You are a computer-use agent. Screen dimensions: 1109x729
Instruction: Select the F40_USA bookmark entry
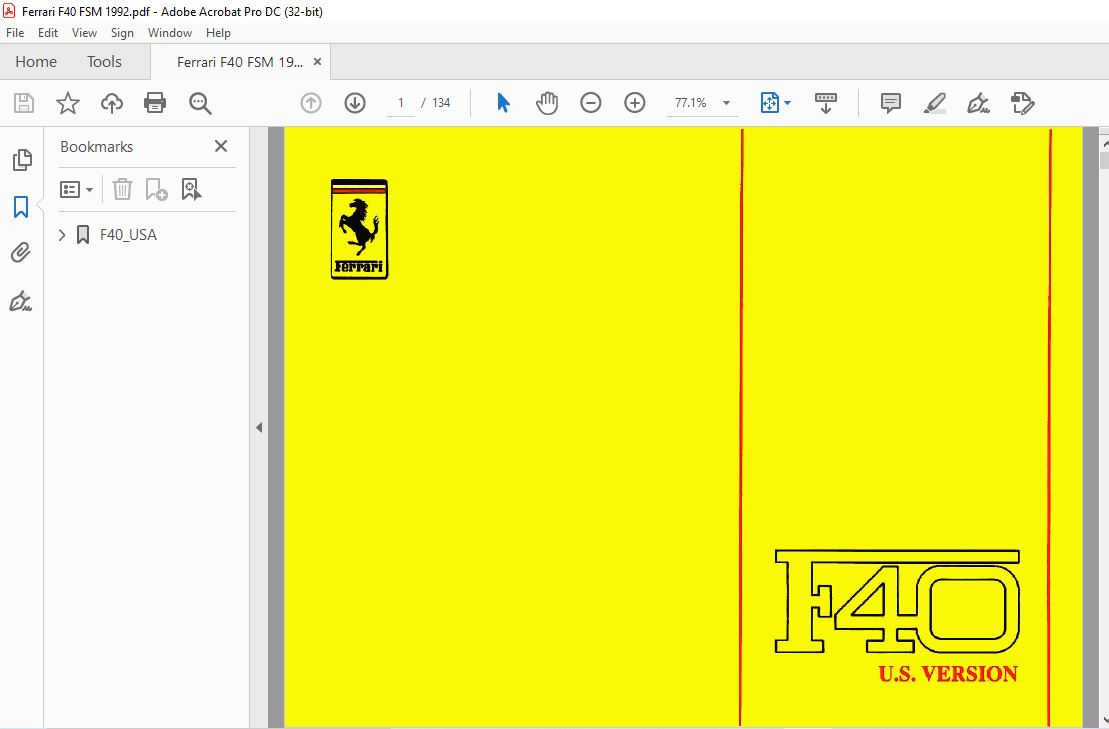[x=128, y=235]
